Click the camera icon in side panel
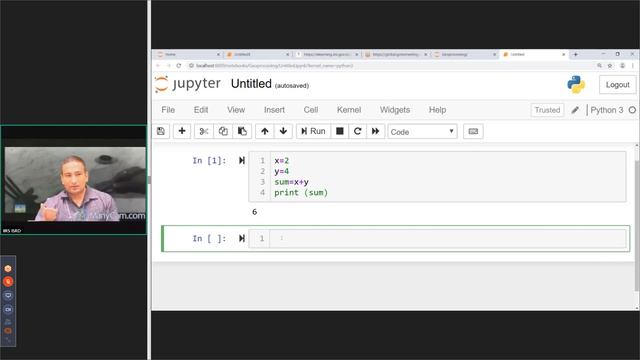This screenshot has width=640, height=360. [8, 309]
